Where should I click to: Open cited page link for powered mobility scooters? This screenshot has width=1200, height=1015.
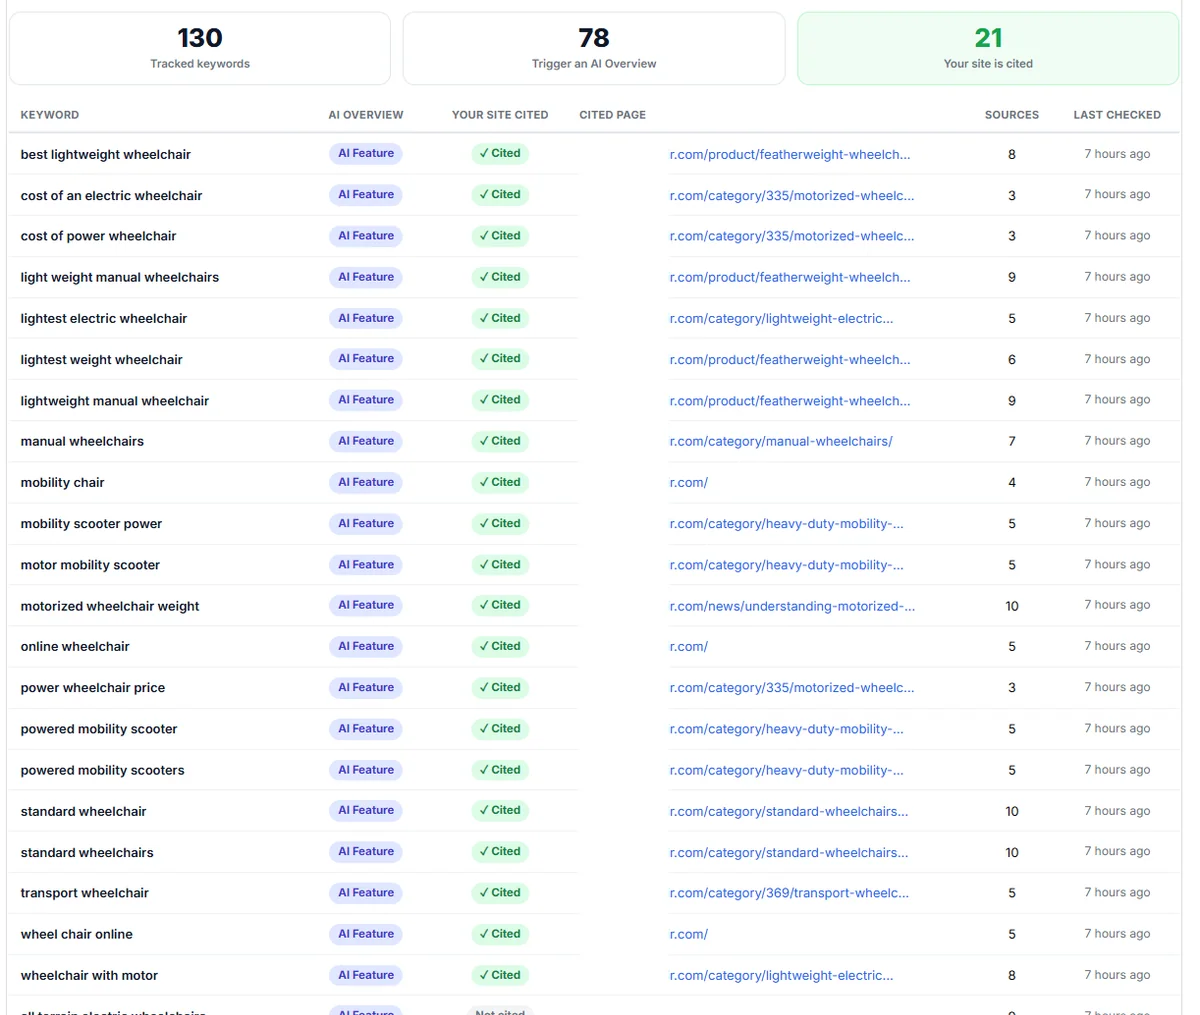786,770
